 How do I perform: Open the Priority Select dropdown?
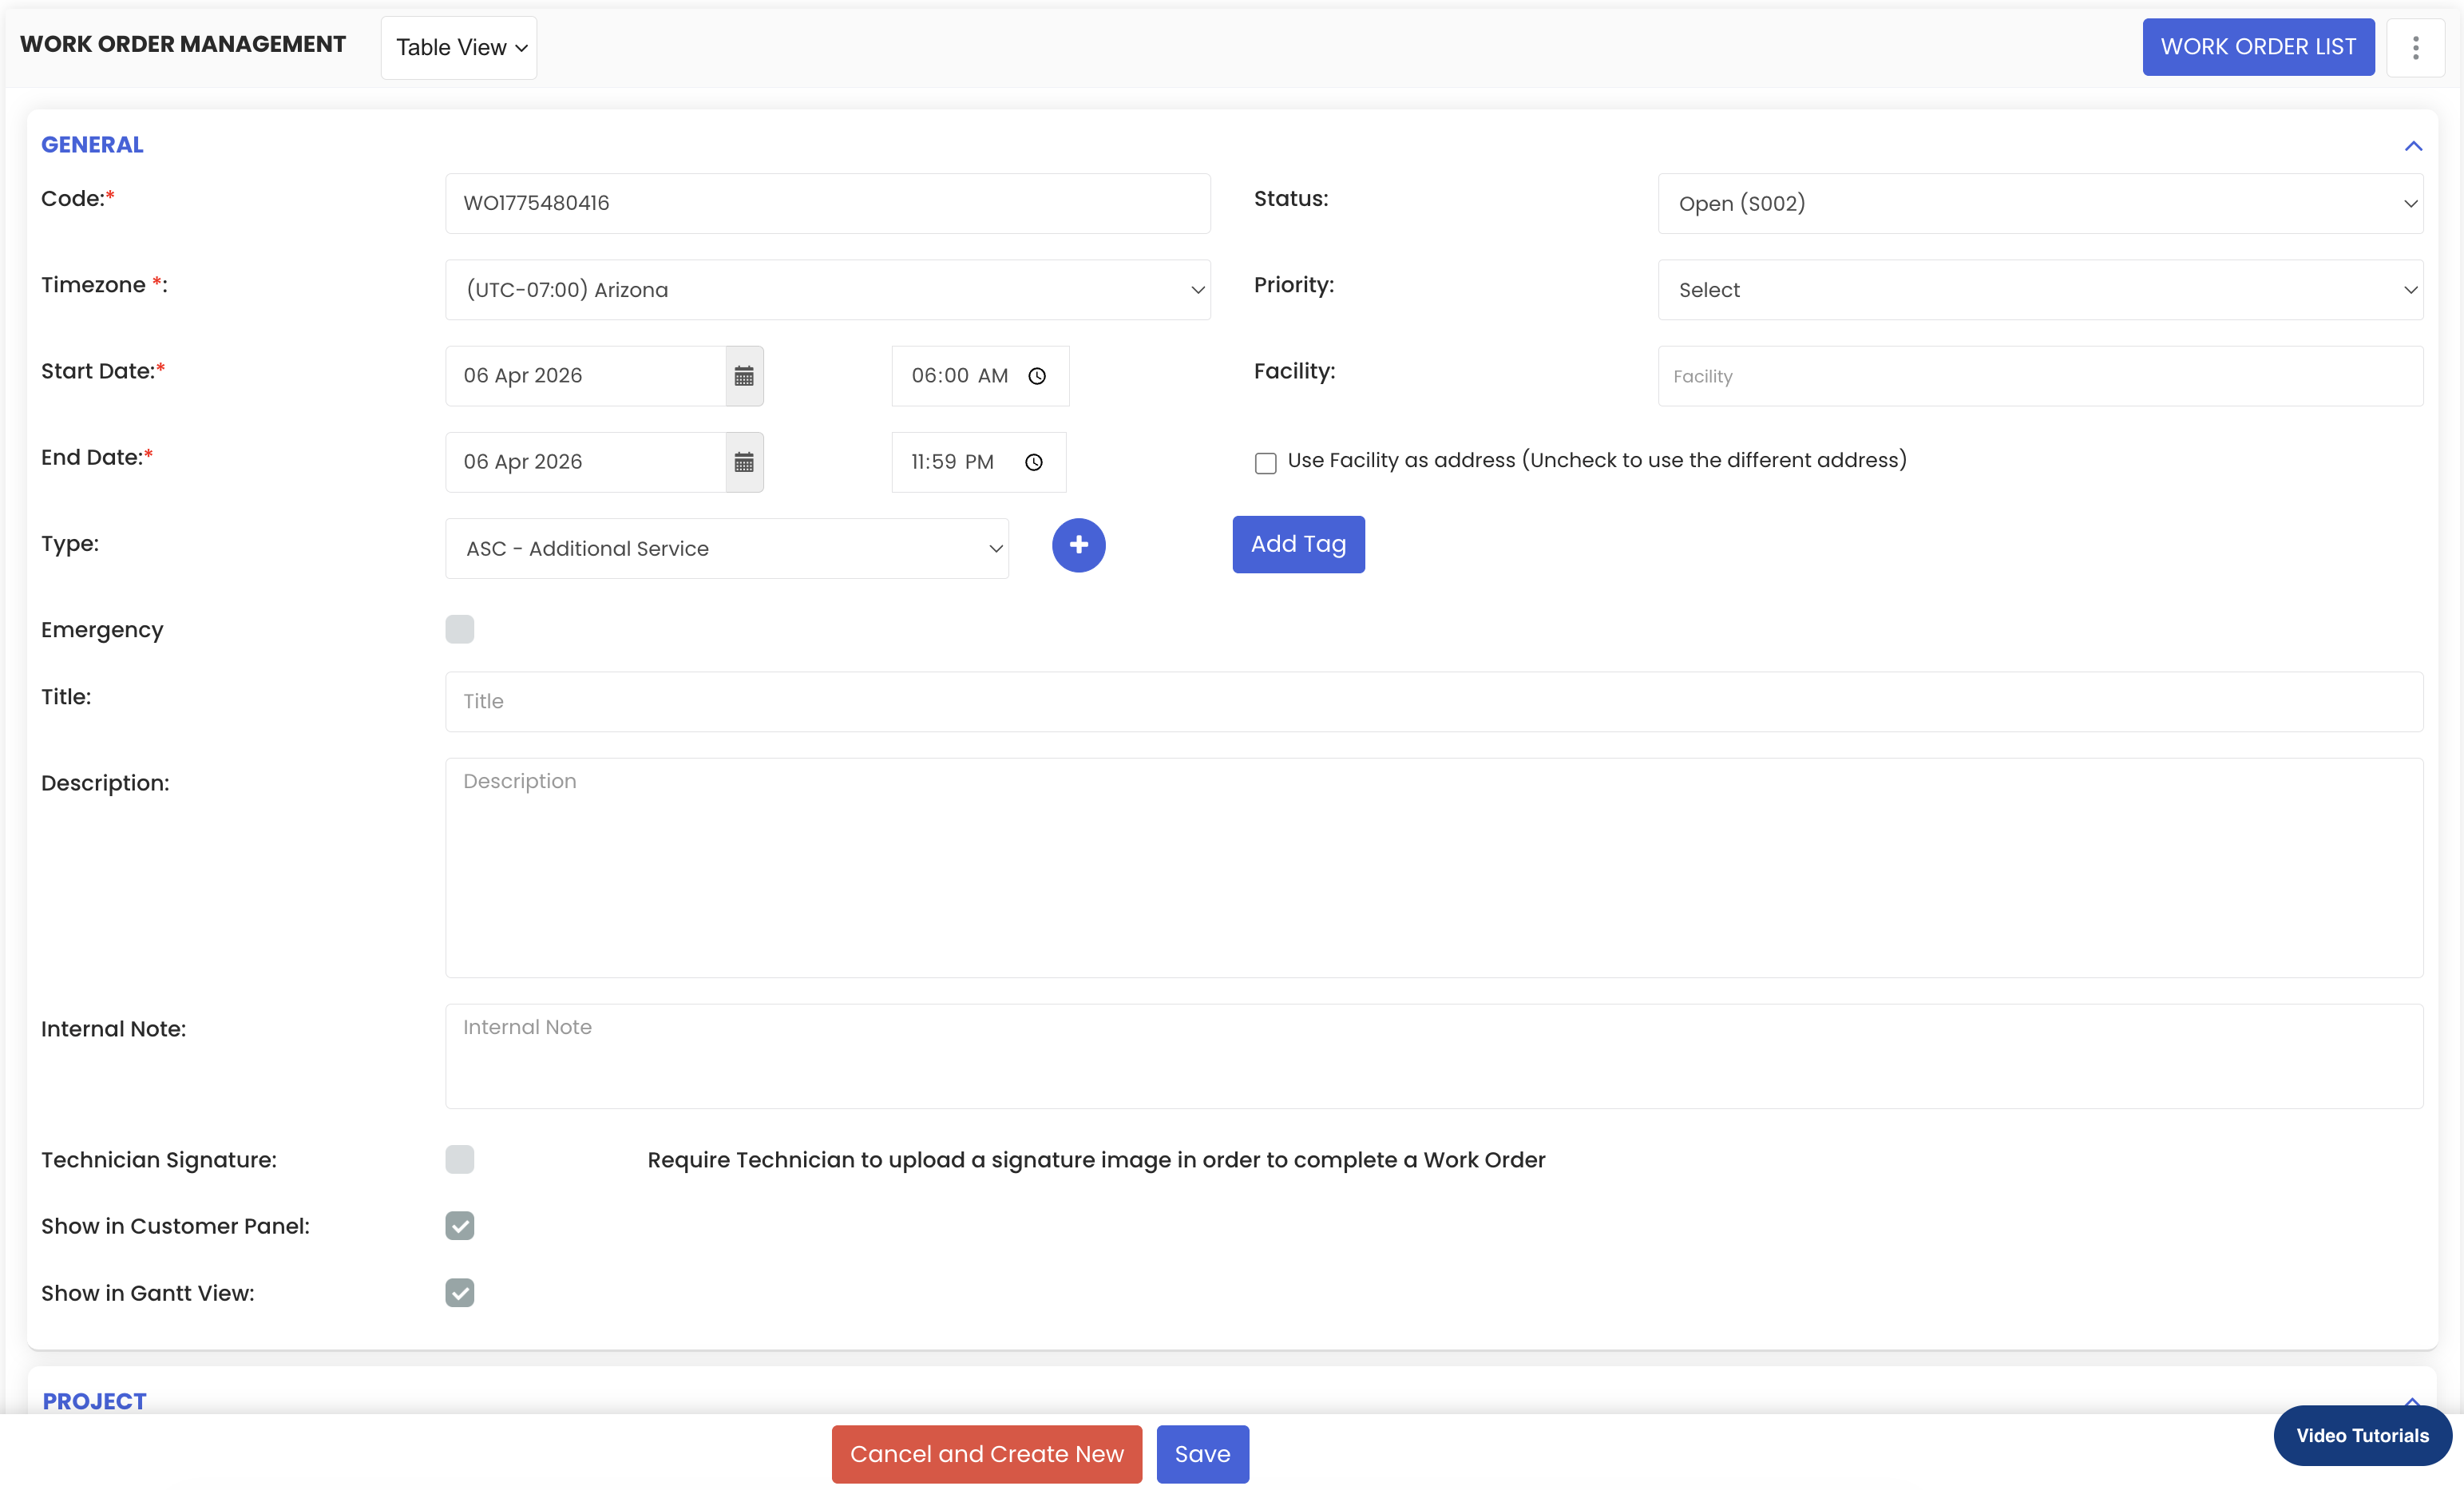point(2040,290)
